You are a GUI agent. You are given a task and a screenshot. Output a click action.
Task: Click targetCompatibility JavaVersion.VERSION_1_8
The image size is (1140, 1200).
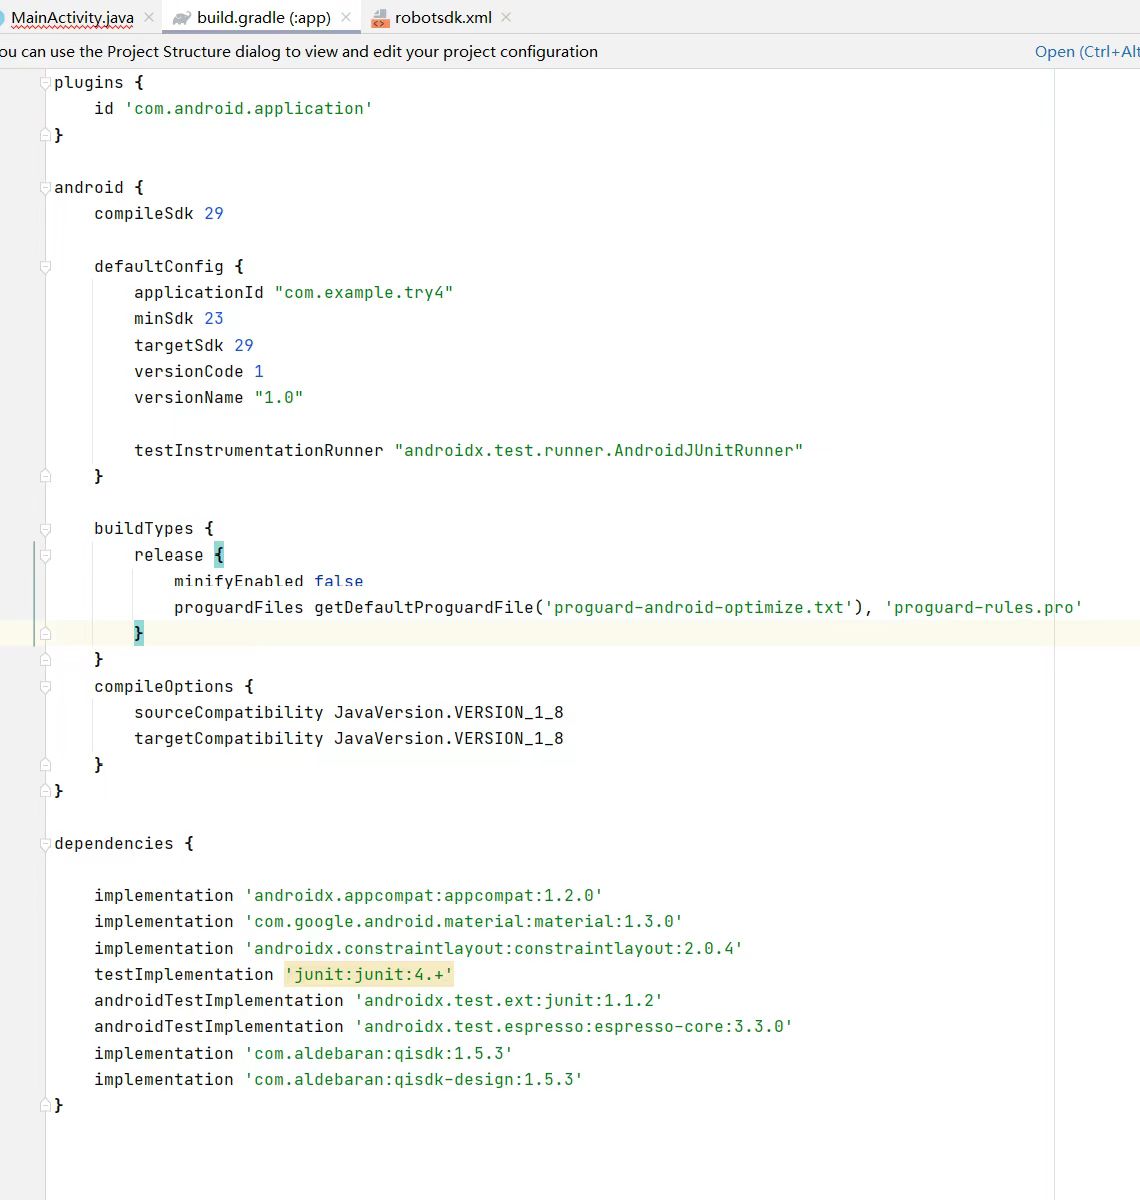pyautogui.click(x=349, y=739)
